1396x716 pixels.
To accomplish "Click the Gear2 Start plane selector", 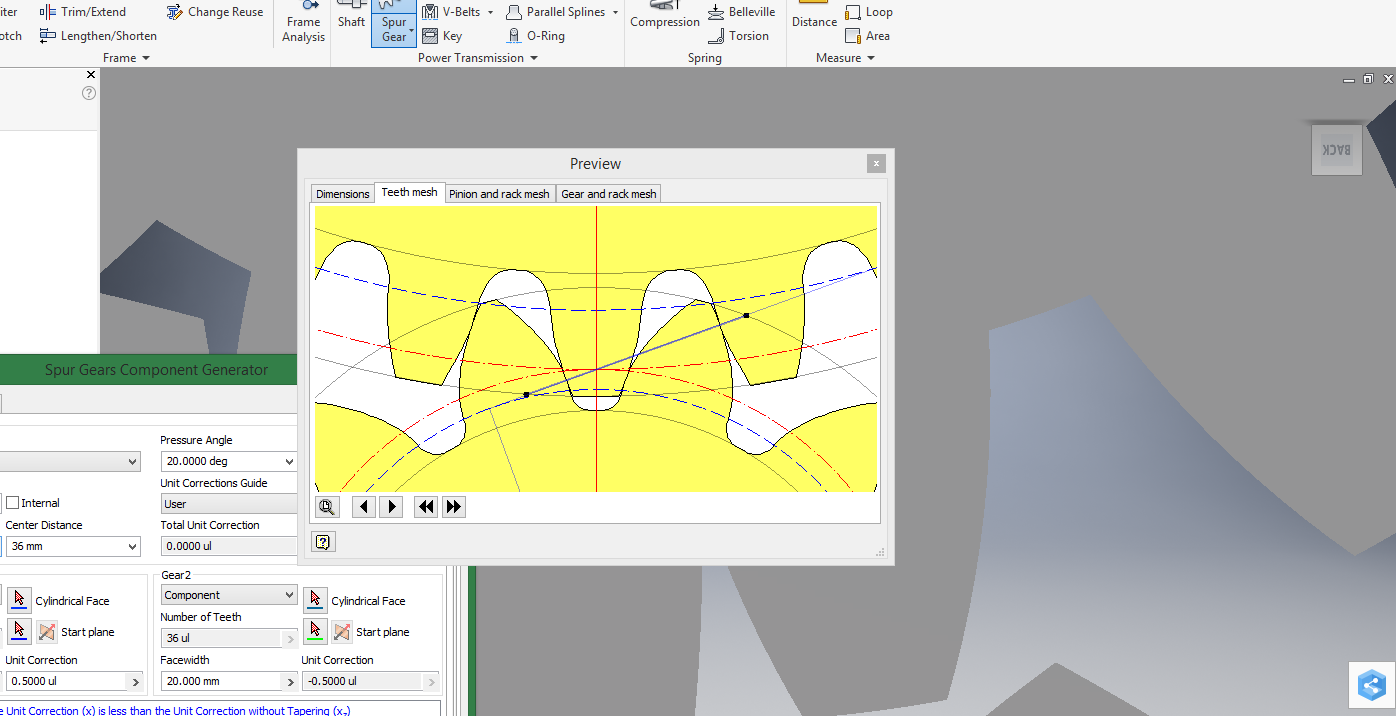I will tap(315, 631).
